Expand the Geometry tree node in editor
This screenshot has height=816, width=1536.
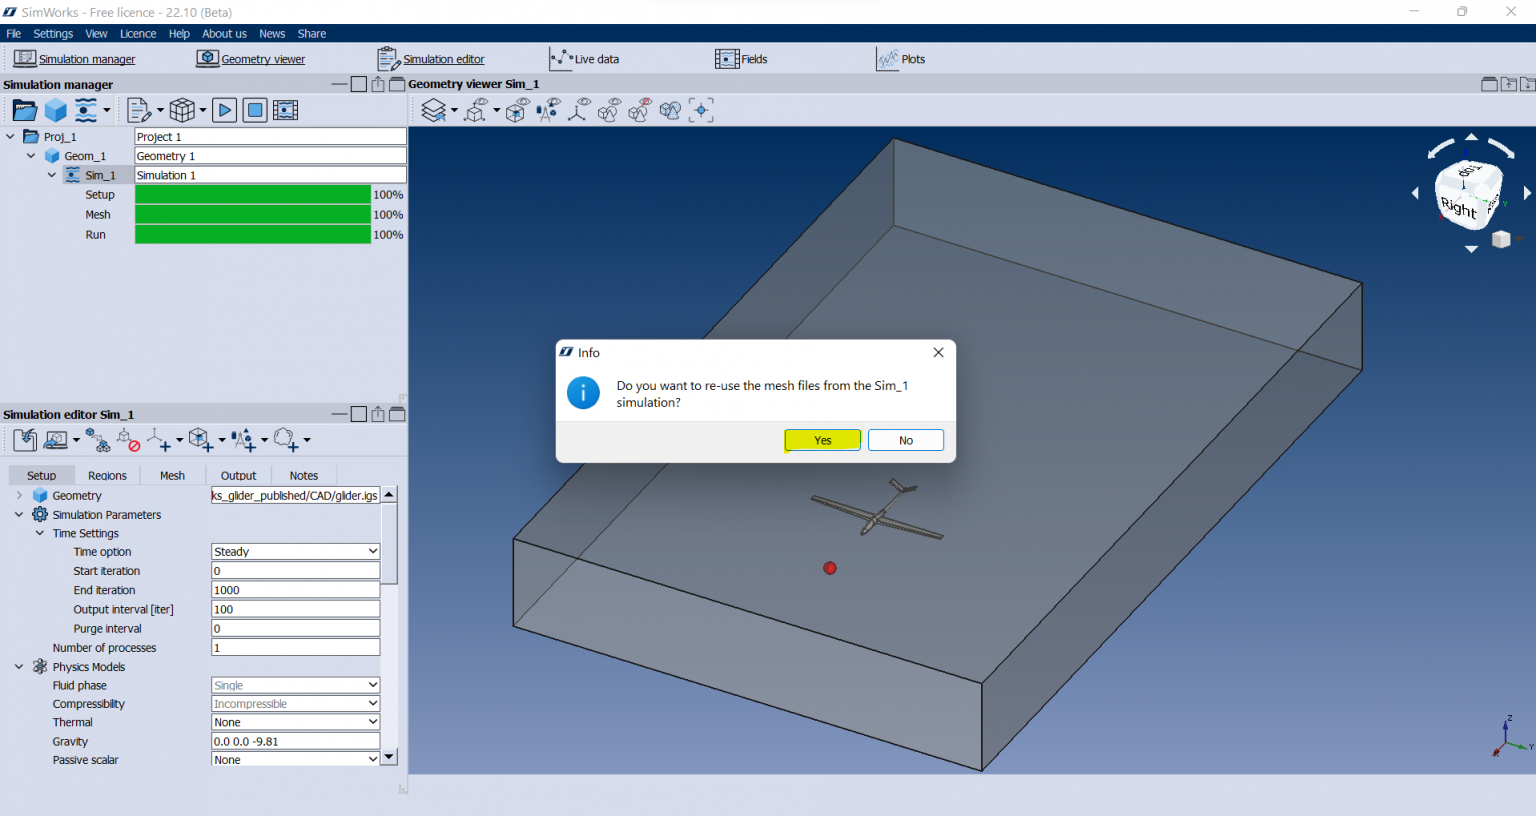click(19, 495)
